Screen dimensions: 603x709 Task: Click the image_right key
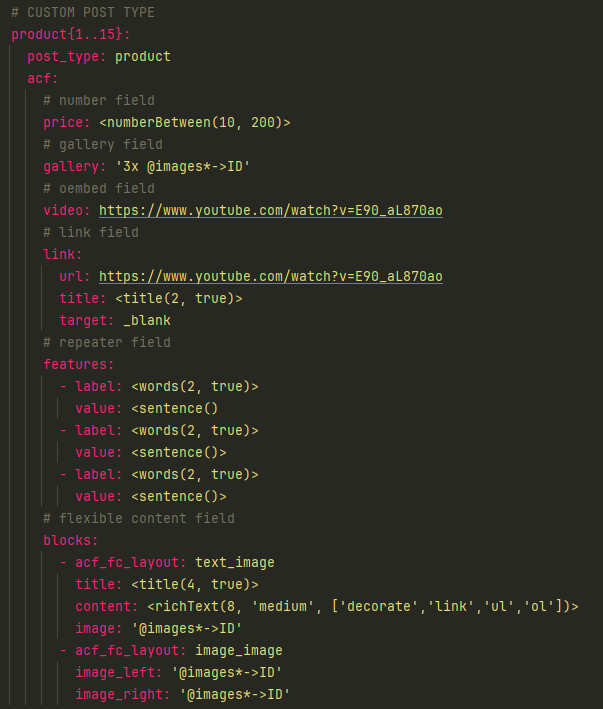[x=122, y=694]
